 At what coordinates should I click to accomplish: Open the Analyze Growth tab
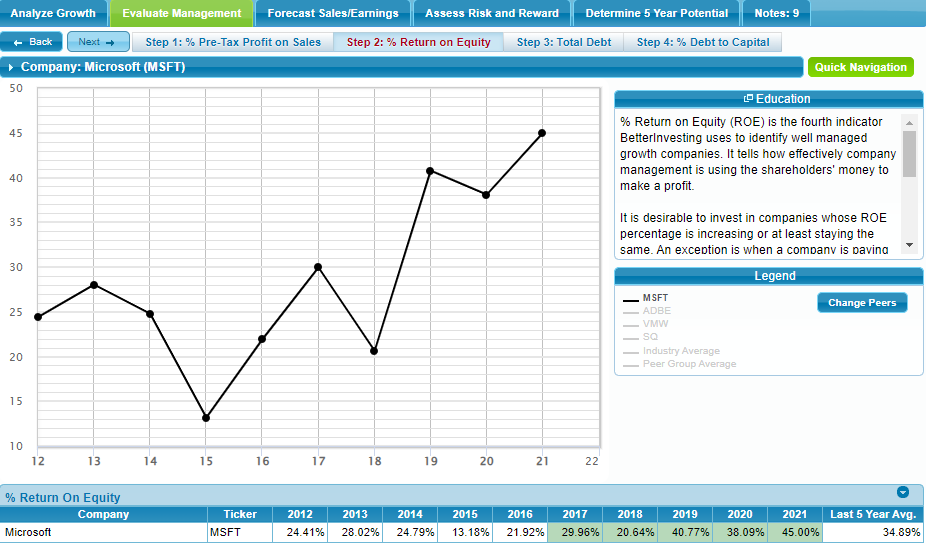(53, 13)
